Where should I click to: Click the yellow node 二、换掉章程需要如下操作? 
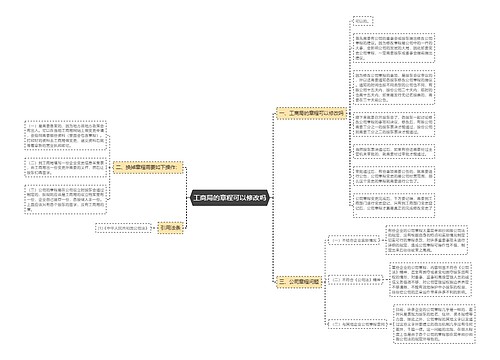coord(148,167)
